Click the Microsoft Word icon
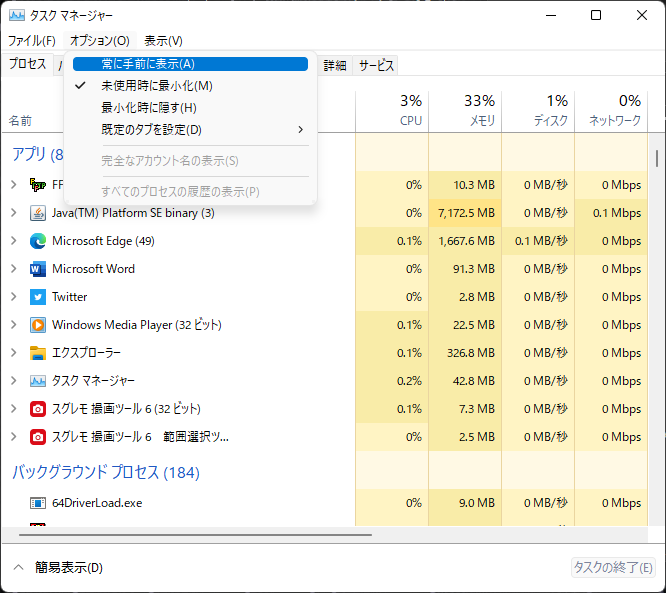 click(x=38, y=269)
